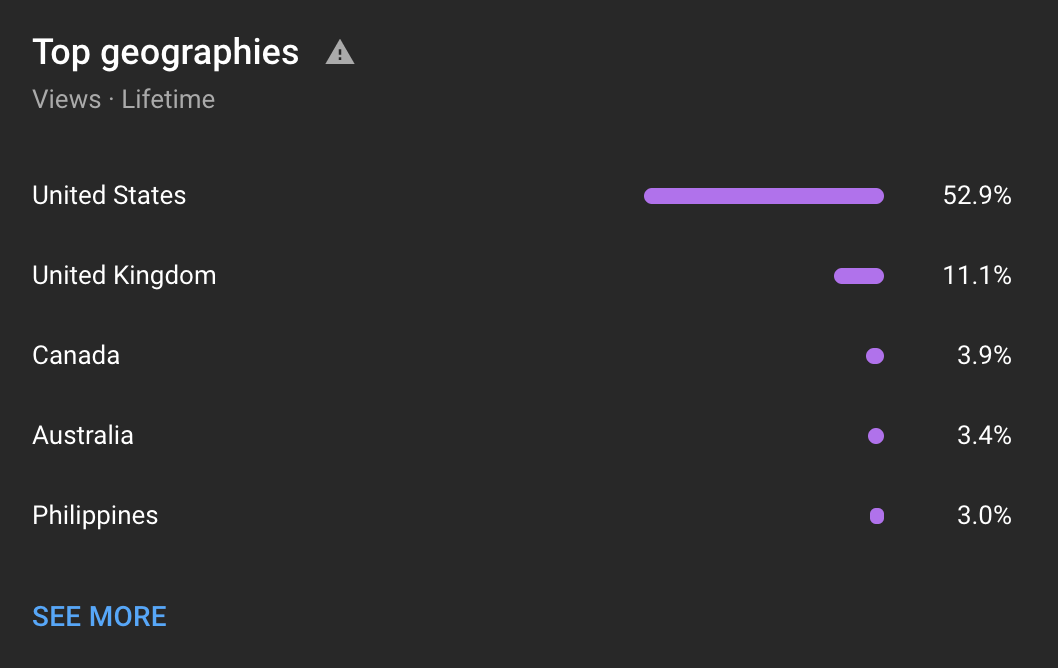Select the Australia row label

pyautogui.click(x=83, y=435)
